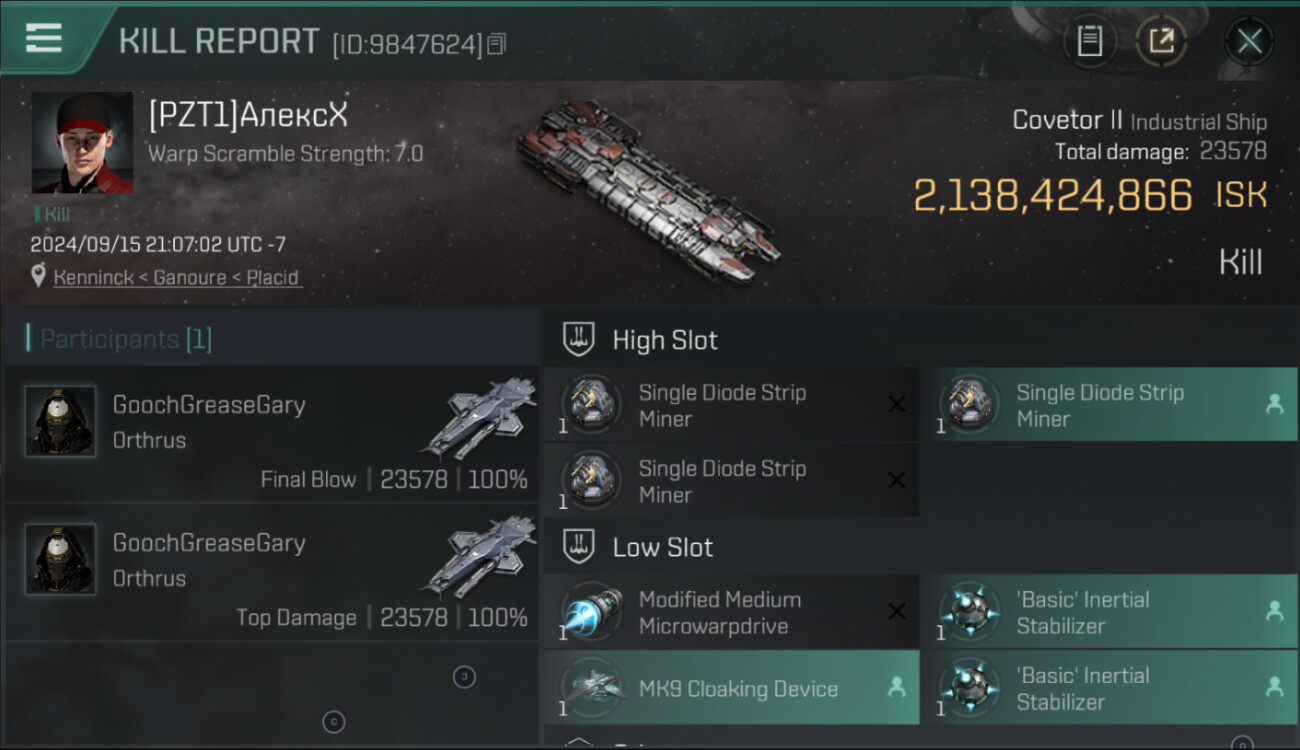Screen dimensions: 1300x750
Task: Open the Kenninck < Ganoure < Placid location link
Action: pyautogui.click(x=176, y=277)
